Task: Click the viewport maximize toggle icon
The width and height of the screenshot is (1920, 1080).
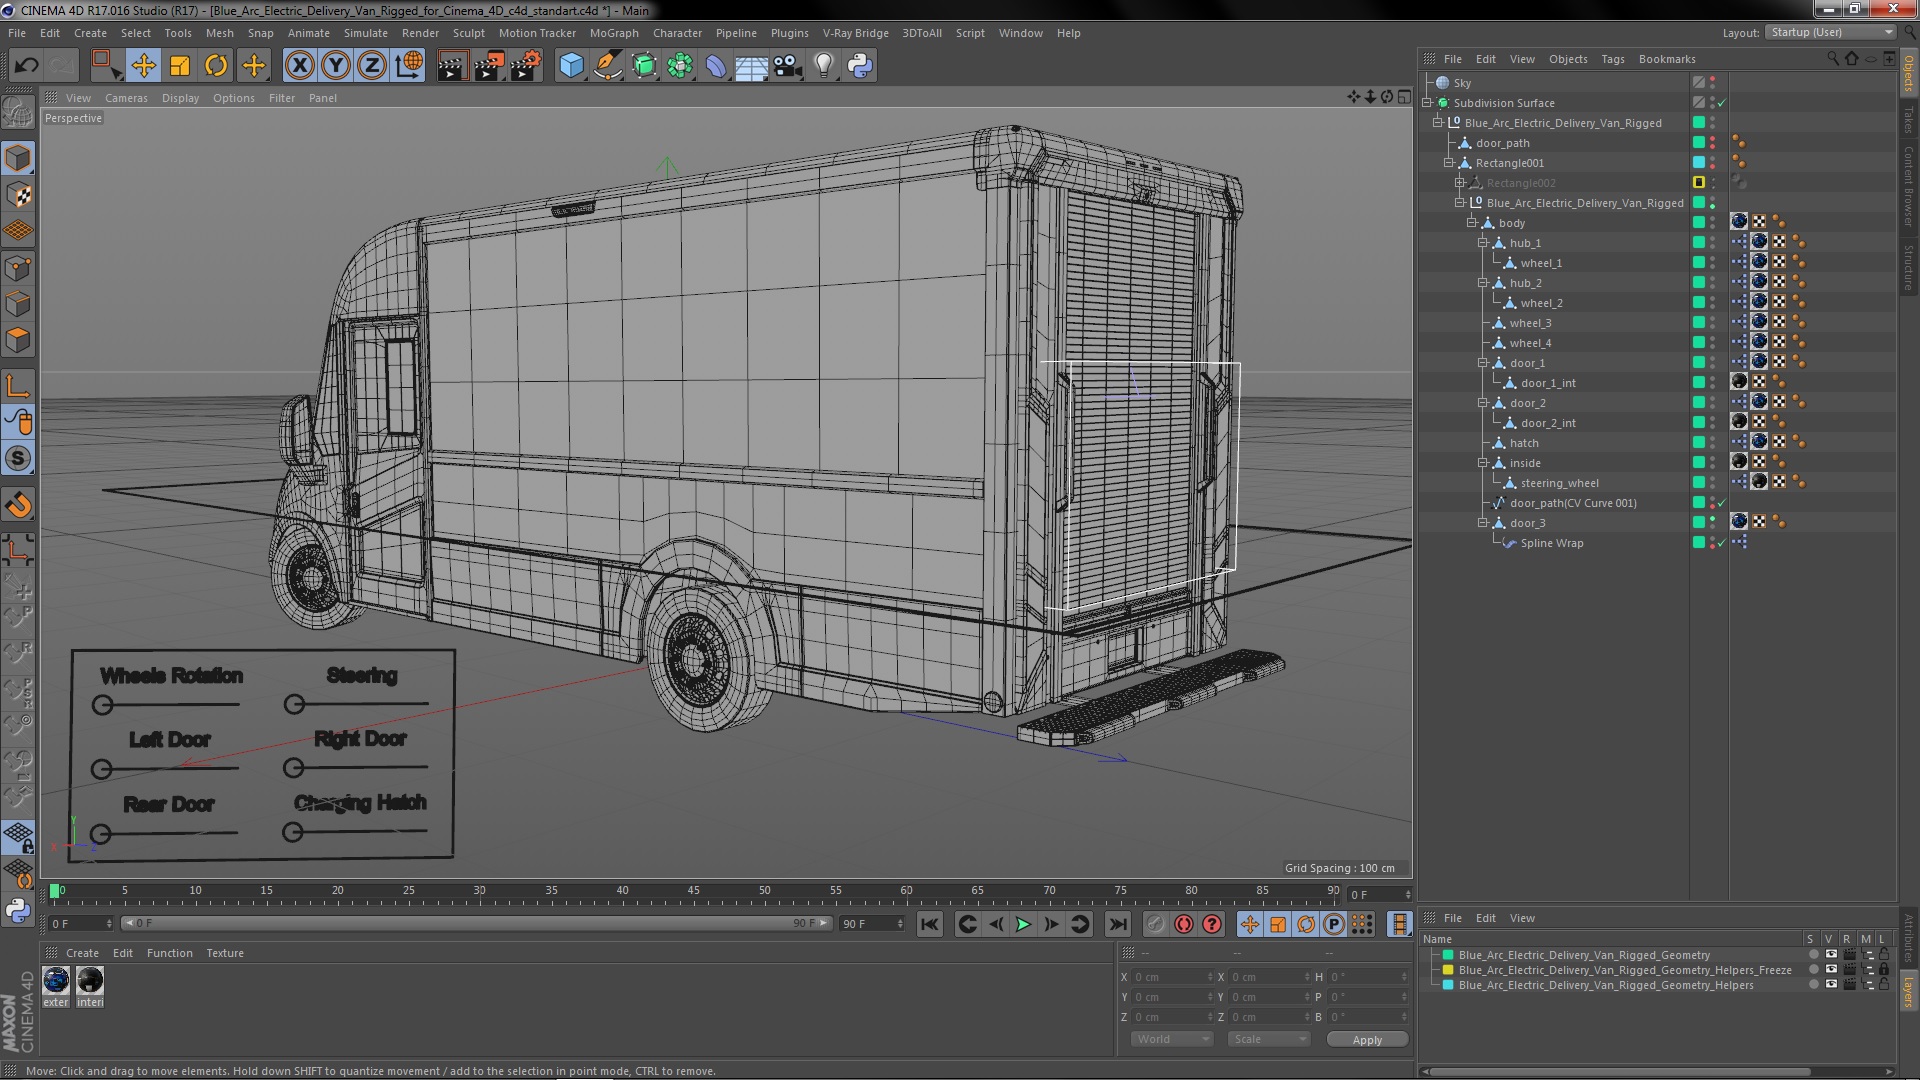Action: [x=1404, y=97]
